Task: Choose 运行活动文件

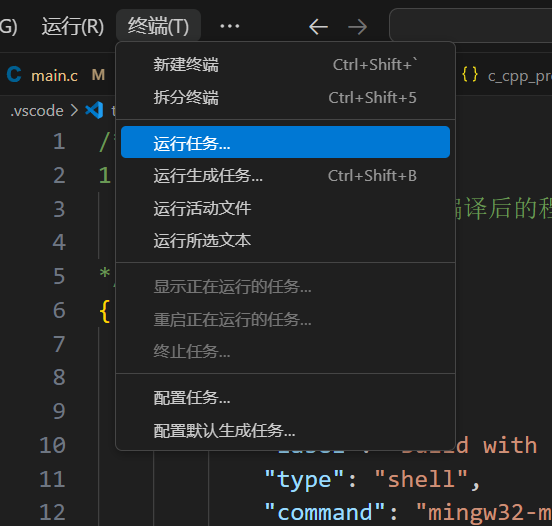Action: tap(285, 208)
